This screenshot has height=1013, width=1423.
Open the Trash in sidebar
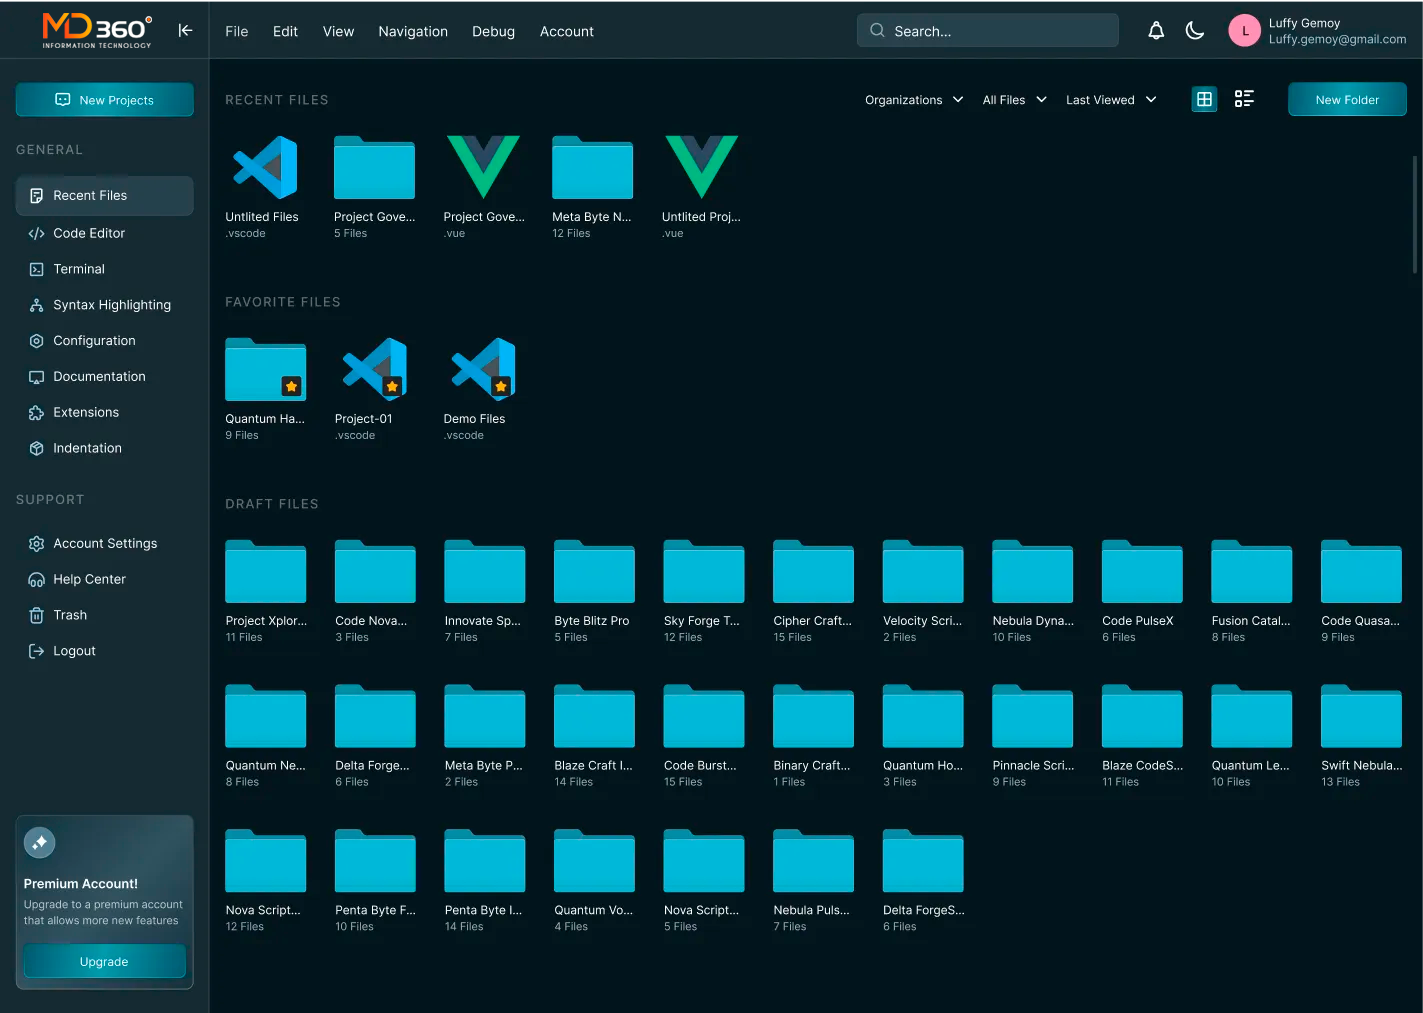69,615
